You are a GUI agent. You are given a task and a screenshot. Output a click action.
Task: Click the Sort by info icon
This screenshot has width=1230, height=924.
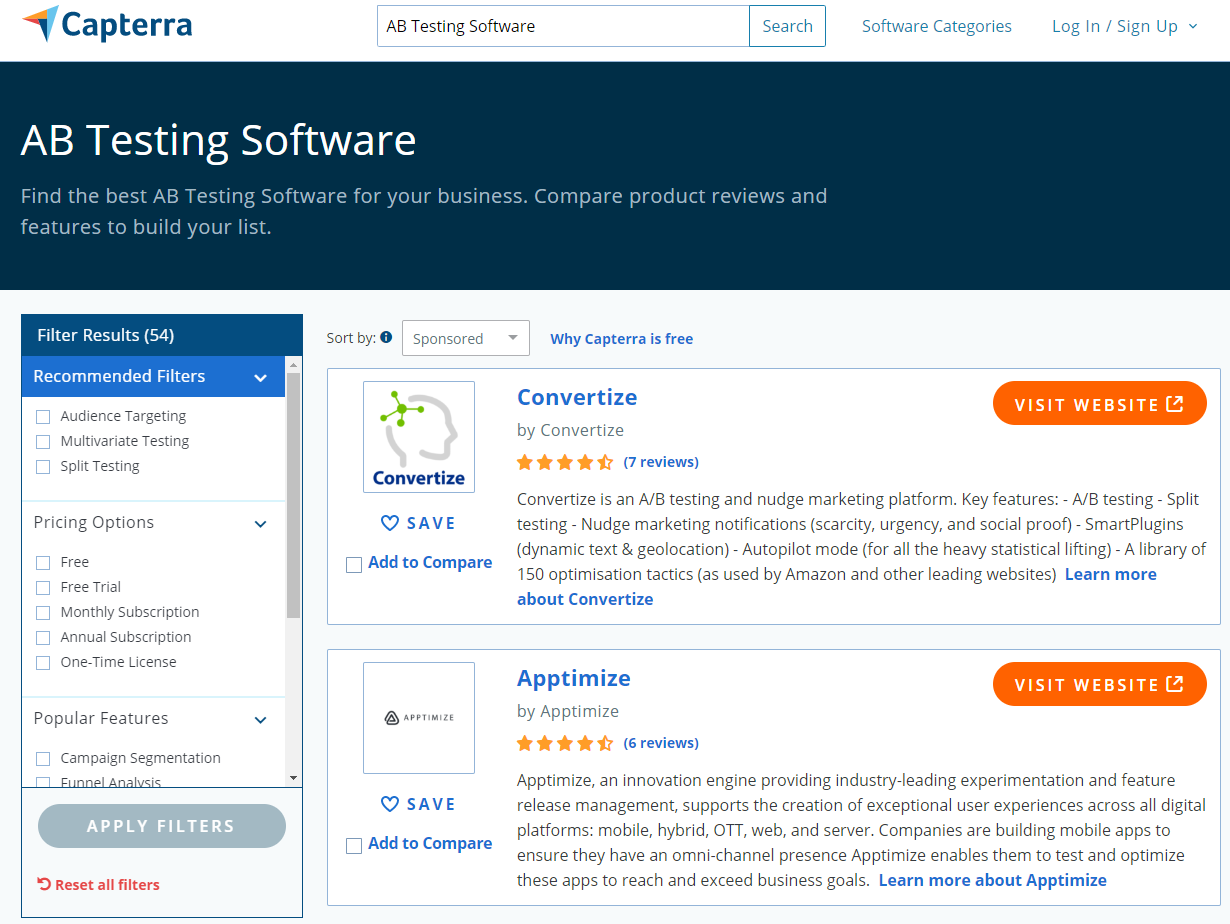coord(386,338)
